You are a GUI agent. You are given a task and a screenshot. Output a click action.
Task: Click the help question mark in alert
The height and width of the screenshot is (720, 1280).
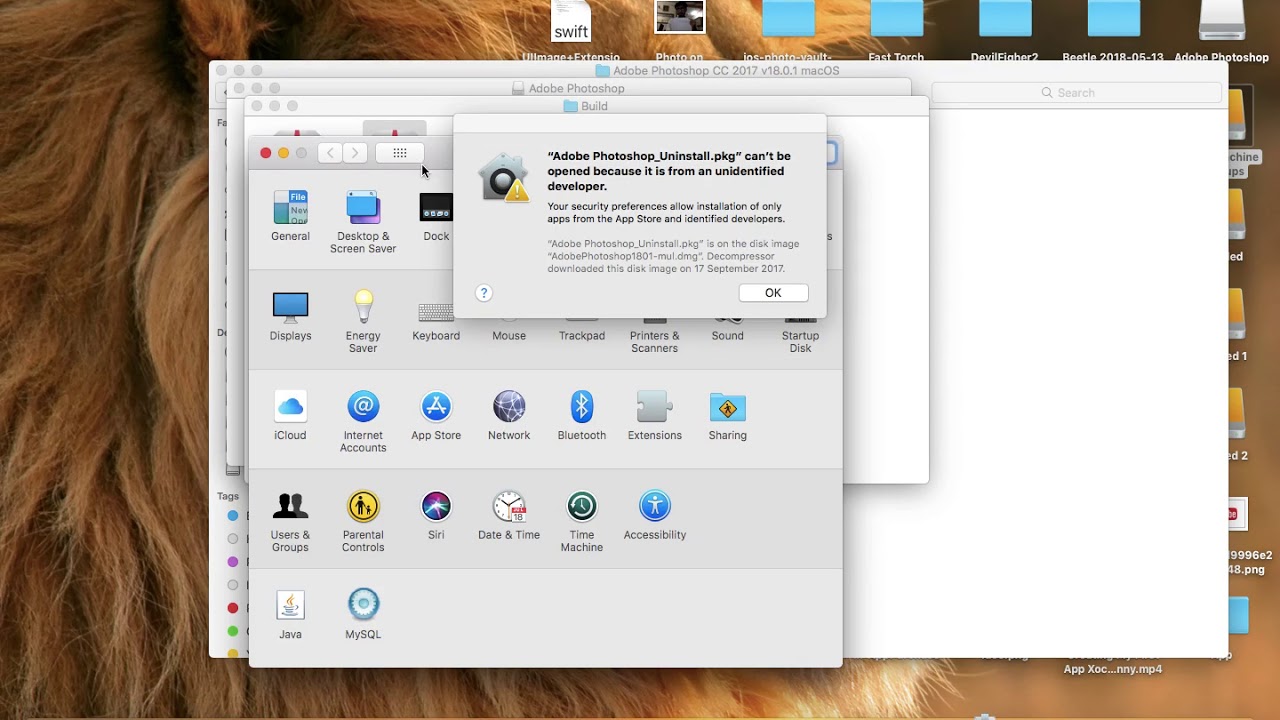484,293
